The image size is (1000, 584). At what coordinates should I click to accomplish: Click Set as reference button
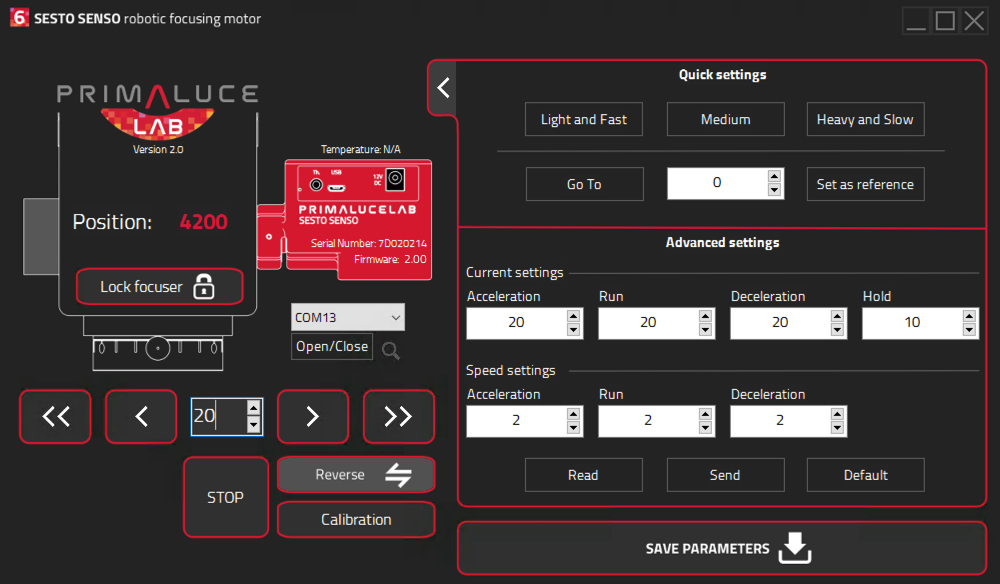(x=865, y=184)
